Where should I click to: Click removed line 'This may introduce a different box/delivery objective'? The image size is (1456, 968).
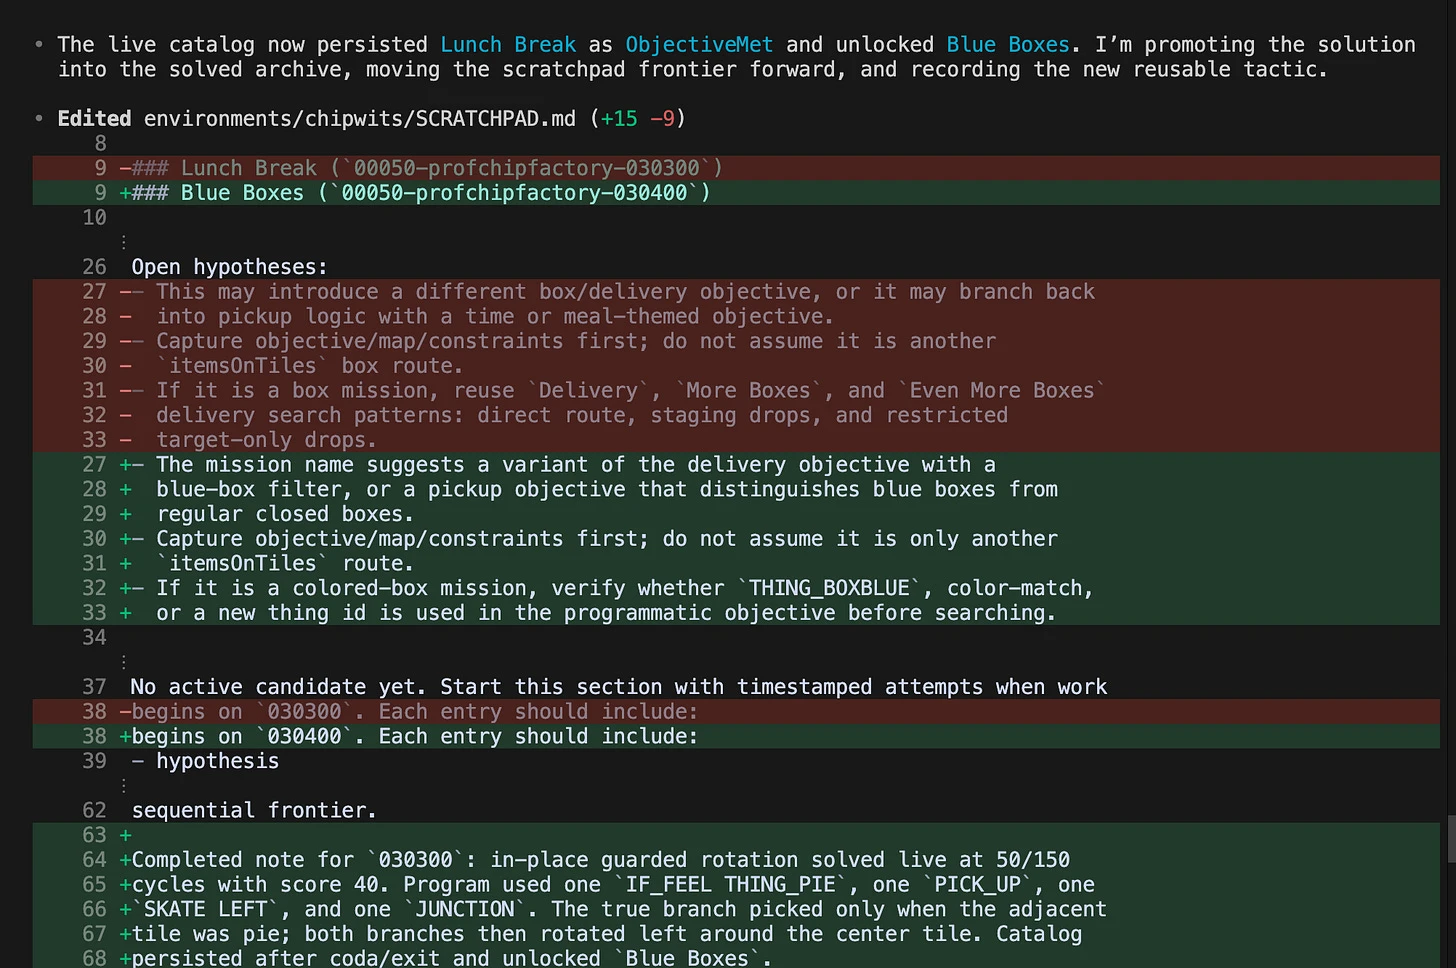[736, 292]
